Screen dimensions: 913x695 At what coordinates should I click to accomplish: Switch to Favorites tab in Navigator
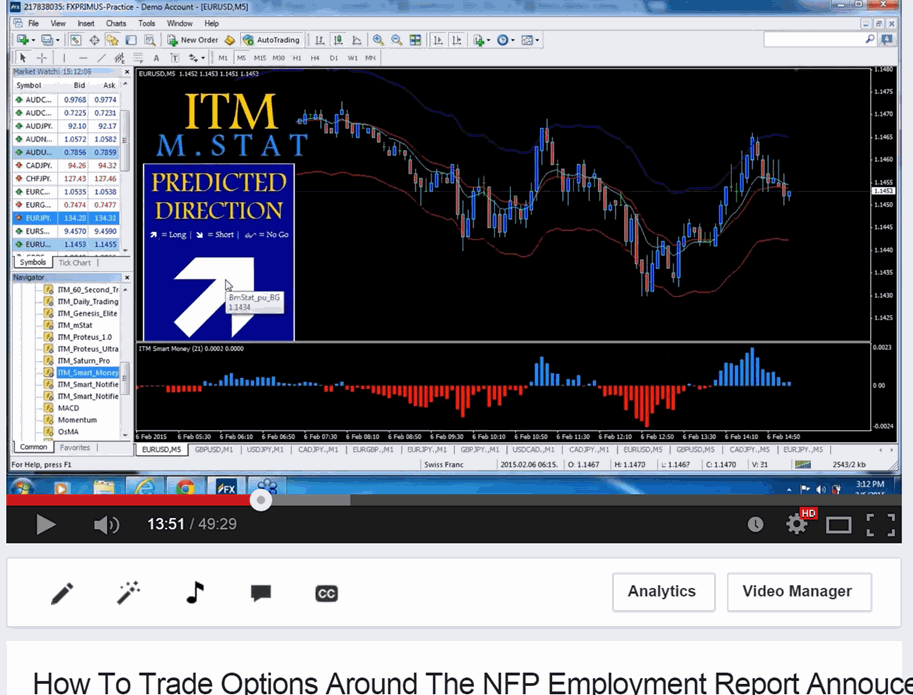75,448
